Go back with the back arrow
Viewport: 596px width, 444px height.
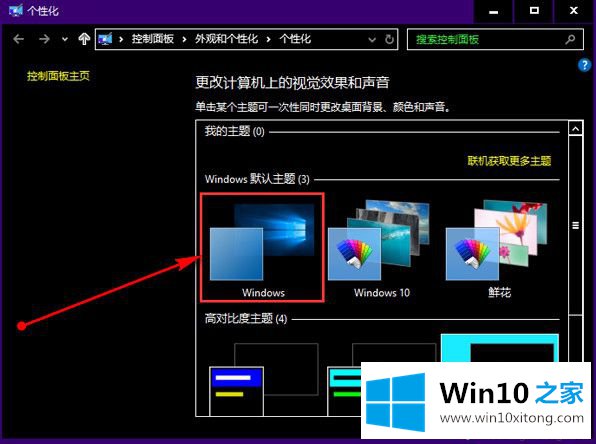pos(18,39)
